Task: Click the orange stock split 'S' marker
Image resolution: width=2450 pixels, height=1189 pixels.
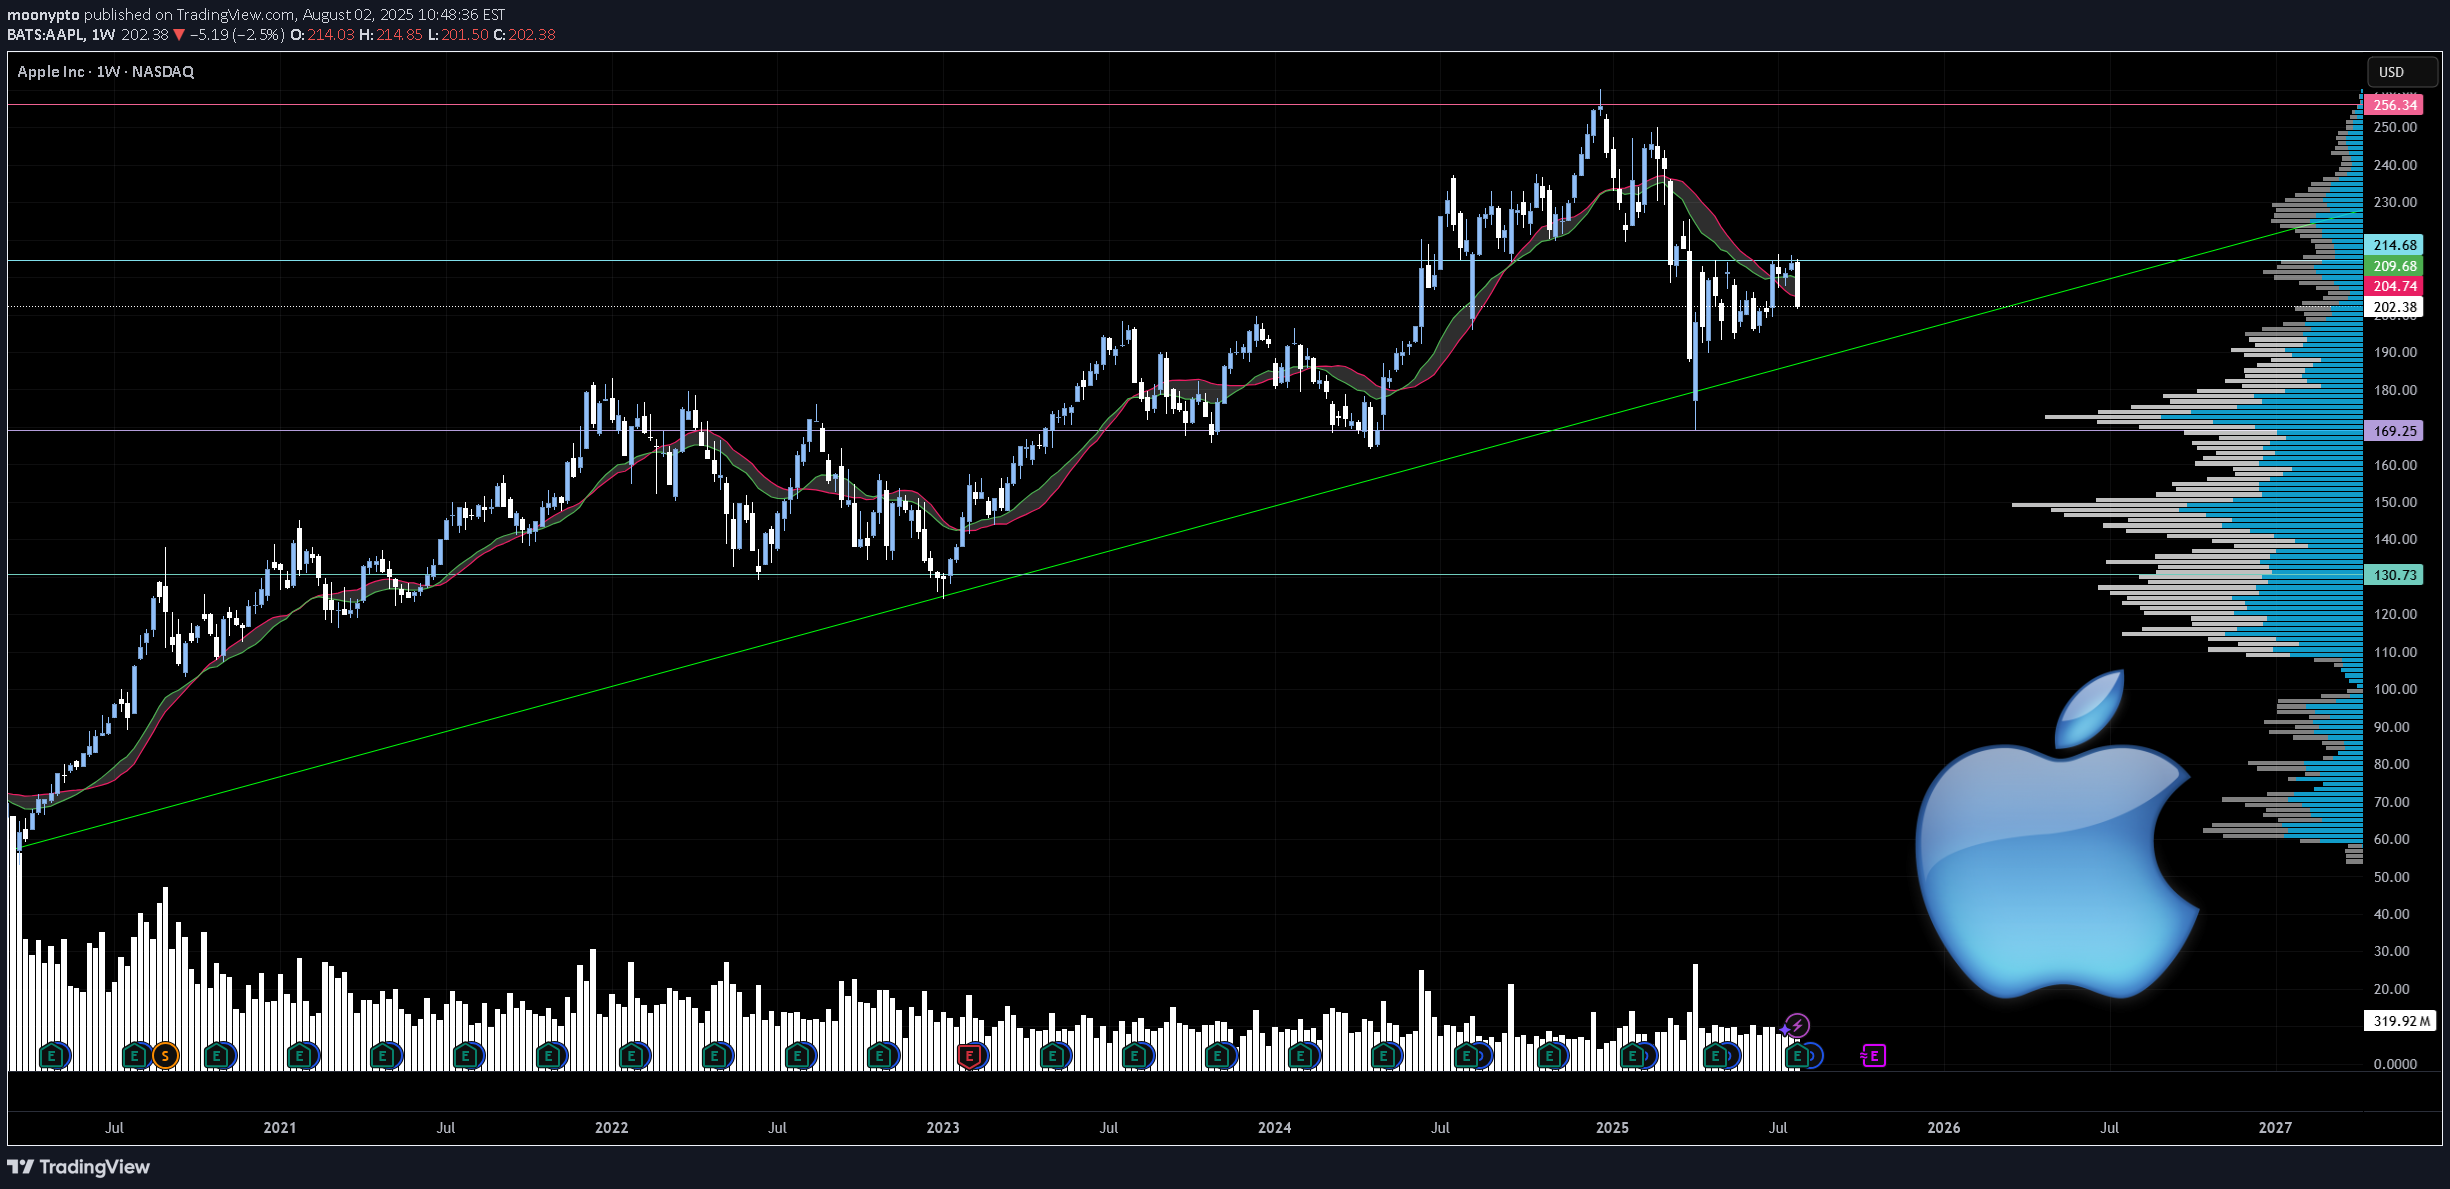Action: click(x=165, y=1056)
